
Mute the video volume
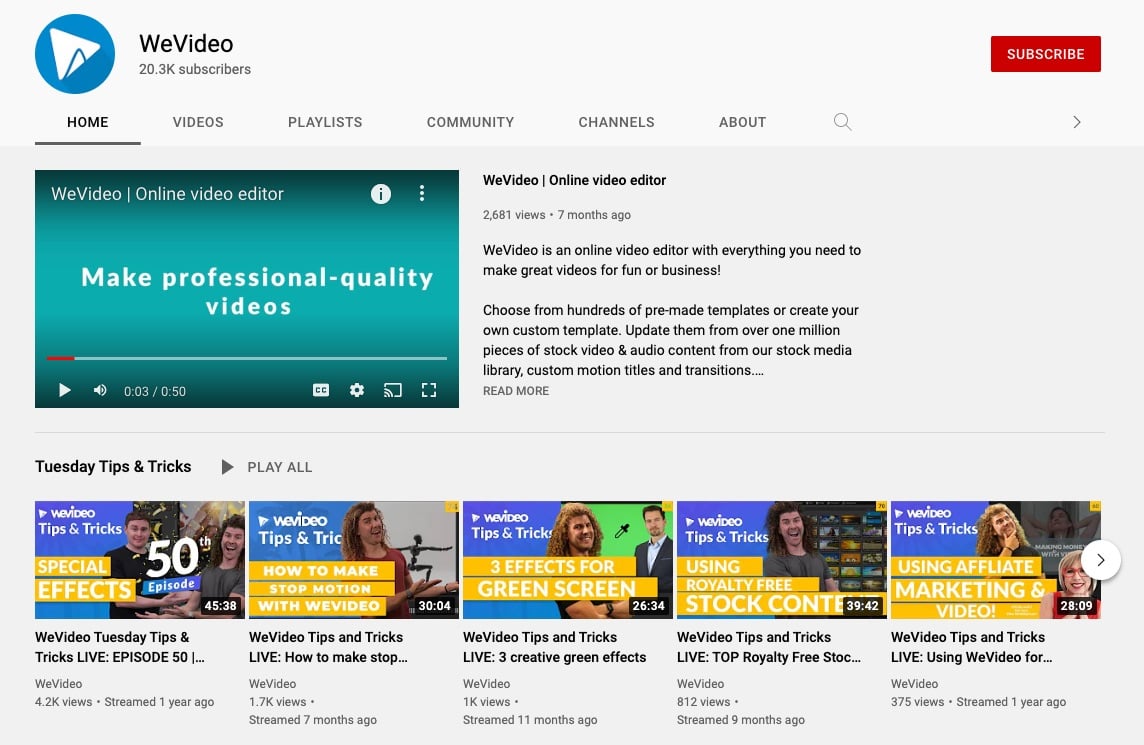coord(100,391)
